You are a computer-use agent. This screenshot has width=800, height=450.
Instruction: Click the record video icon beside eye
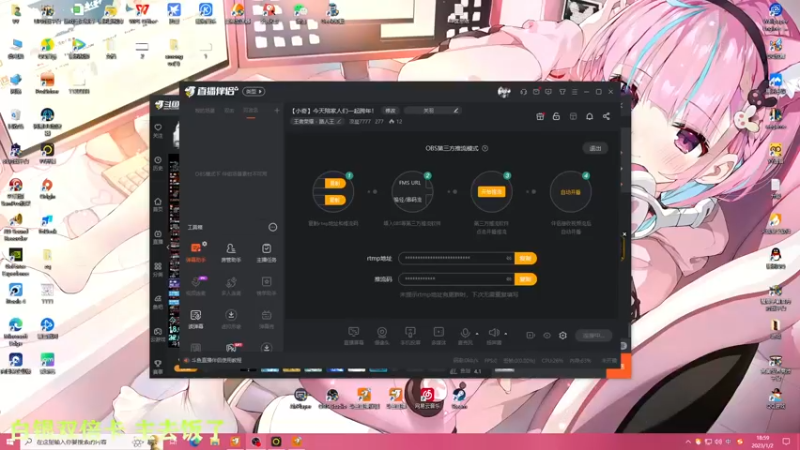tap(531, 335)
